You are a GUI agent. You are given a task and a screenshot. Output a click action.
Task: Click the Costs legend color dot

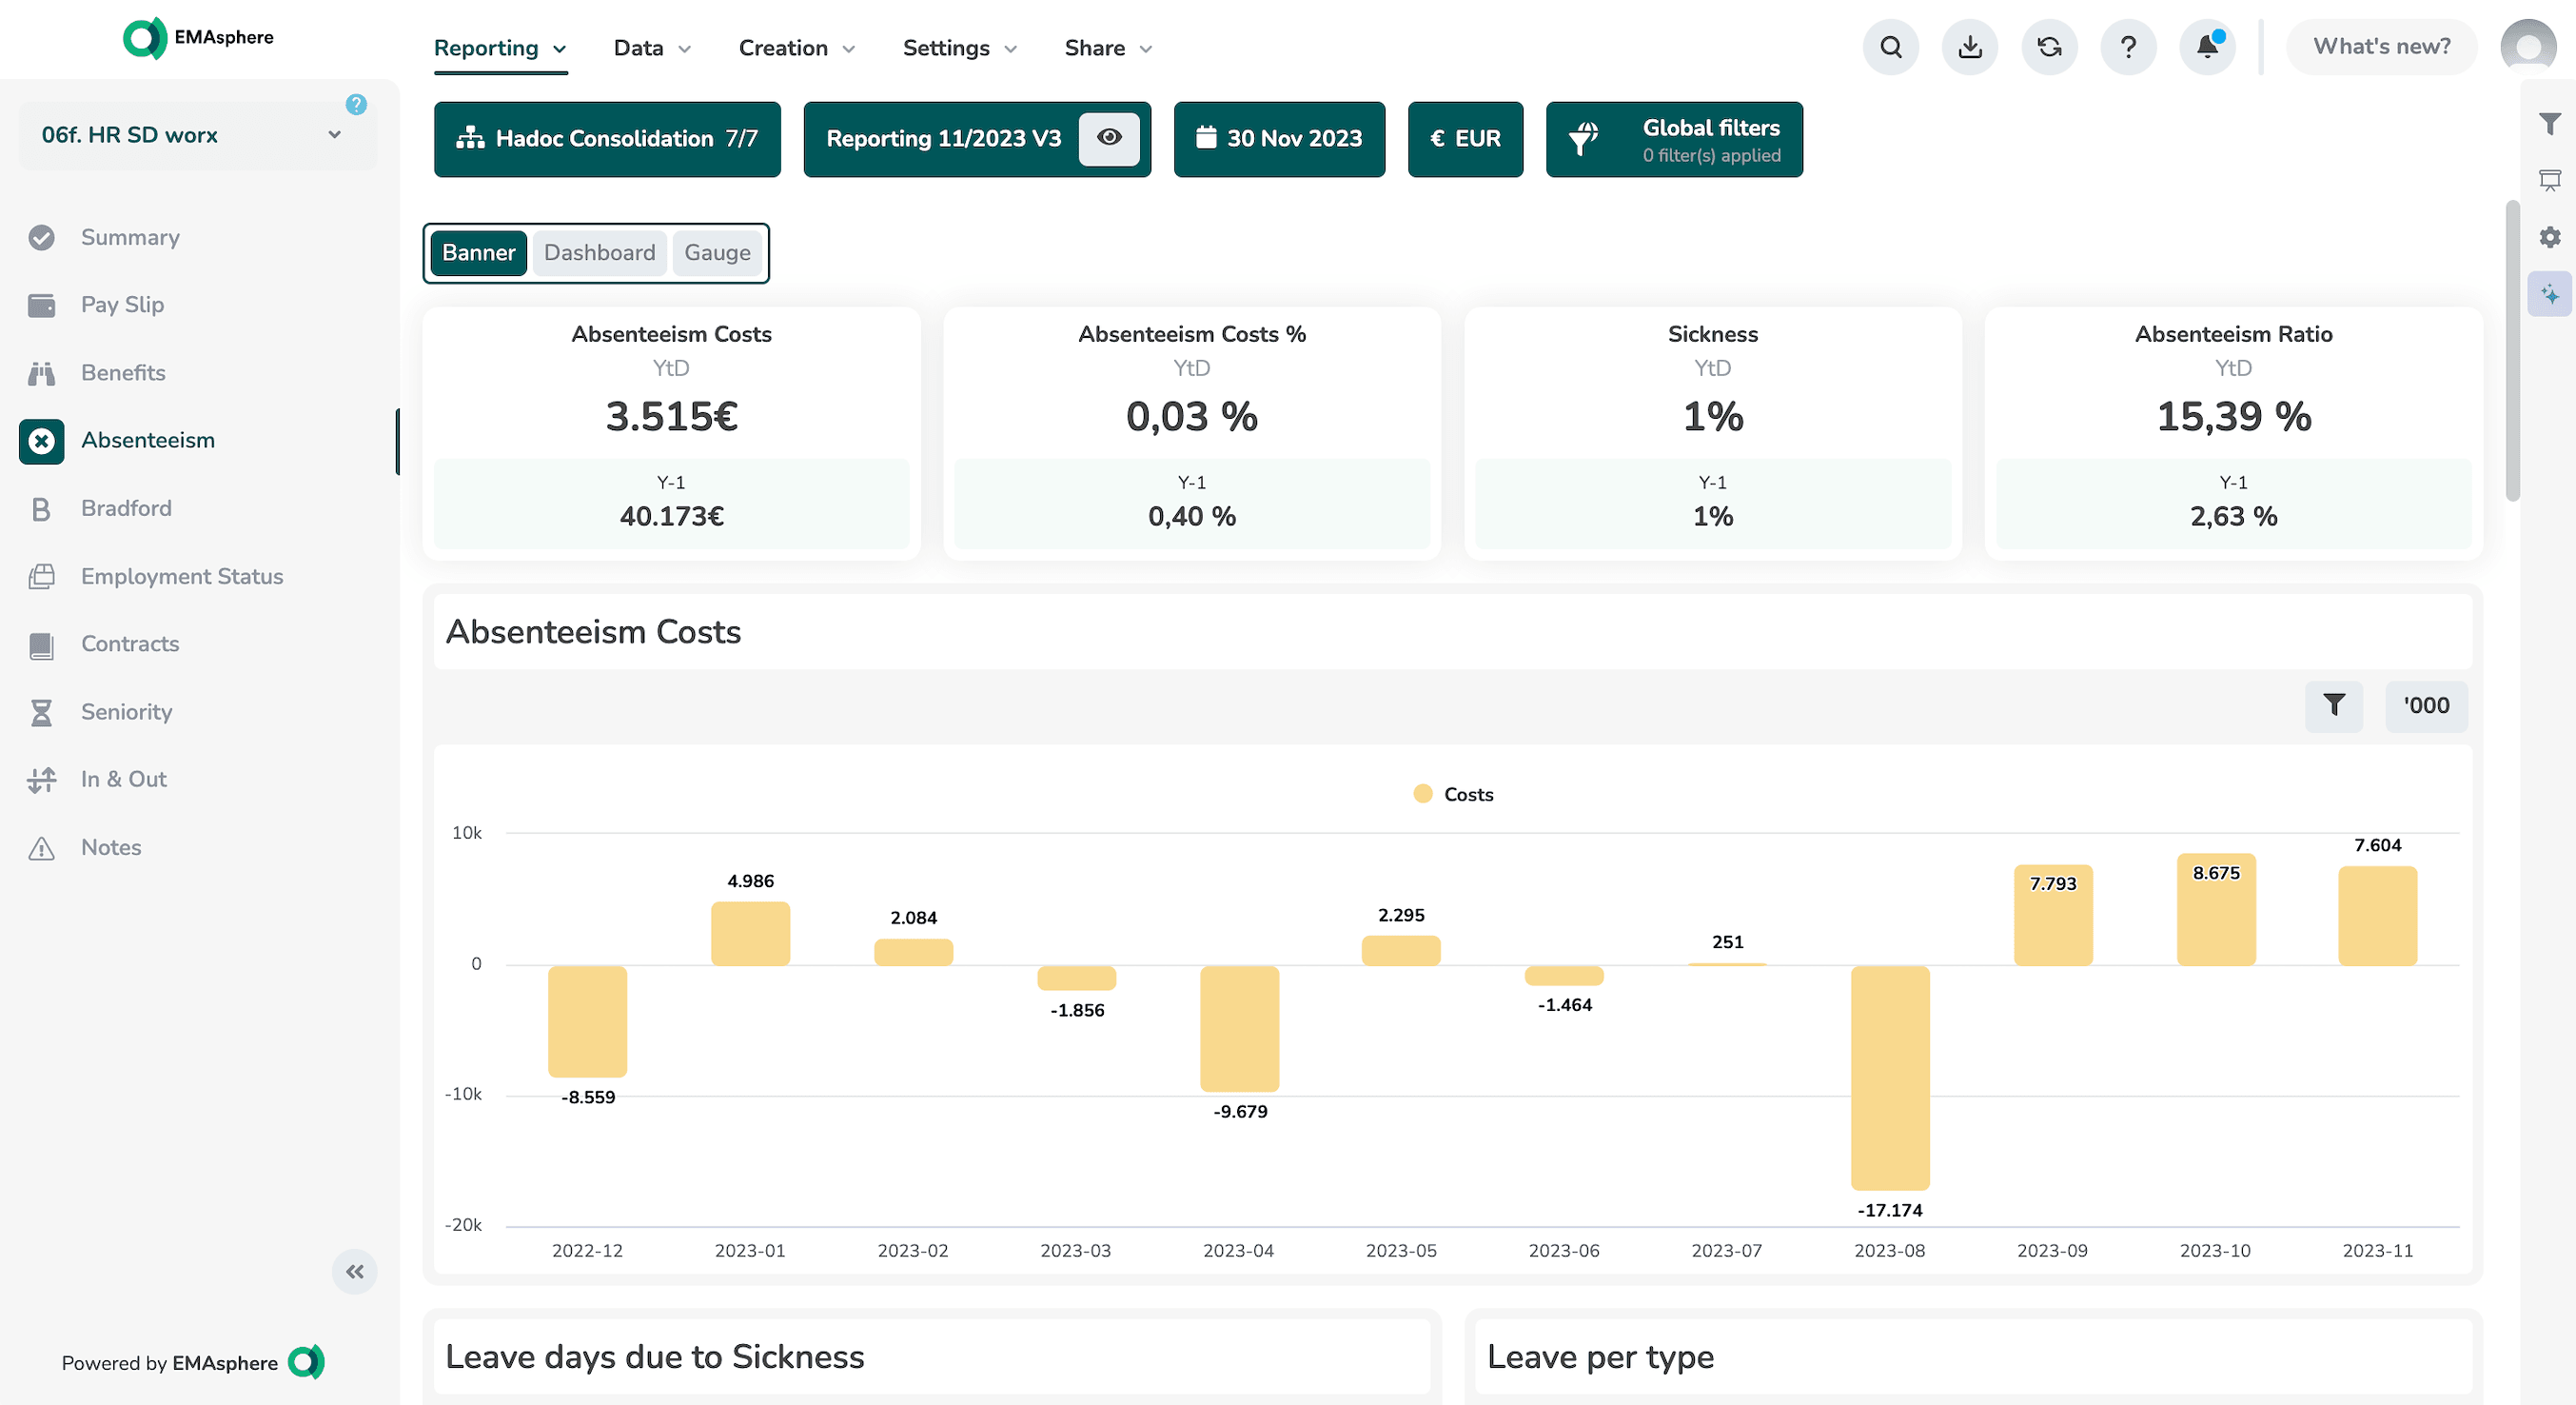point(1422,794)
